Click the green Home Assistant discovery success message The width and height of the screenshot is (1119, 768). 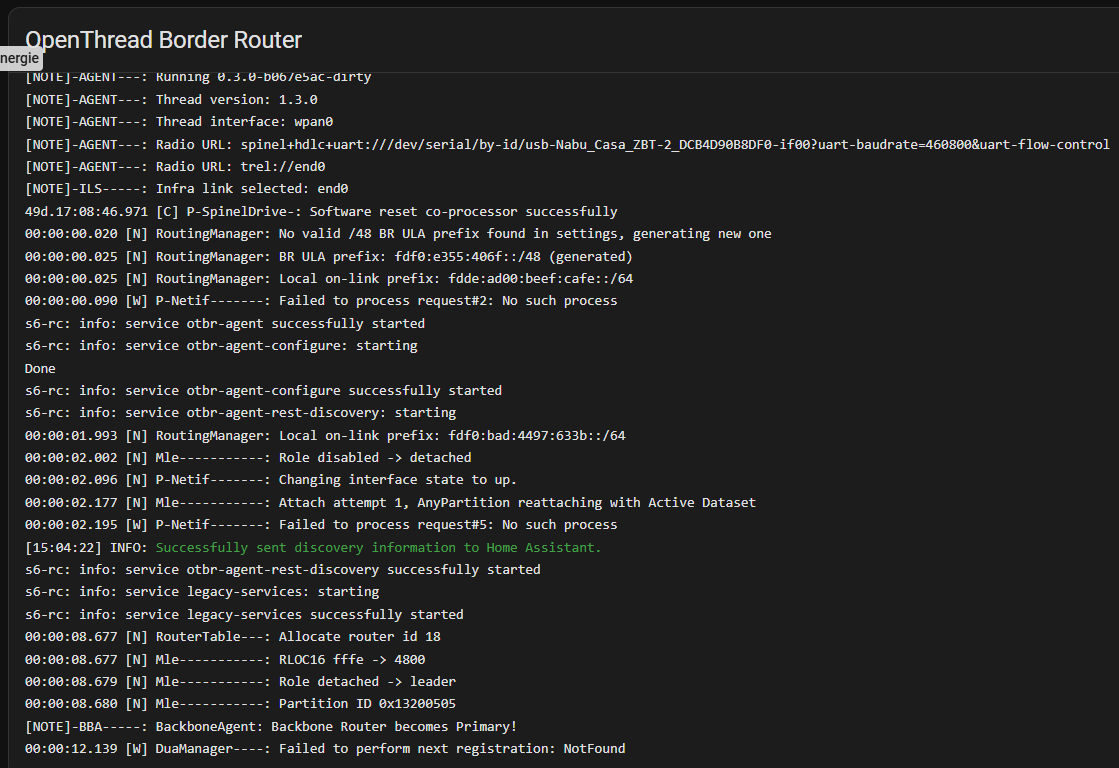(378, 547)
